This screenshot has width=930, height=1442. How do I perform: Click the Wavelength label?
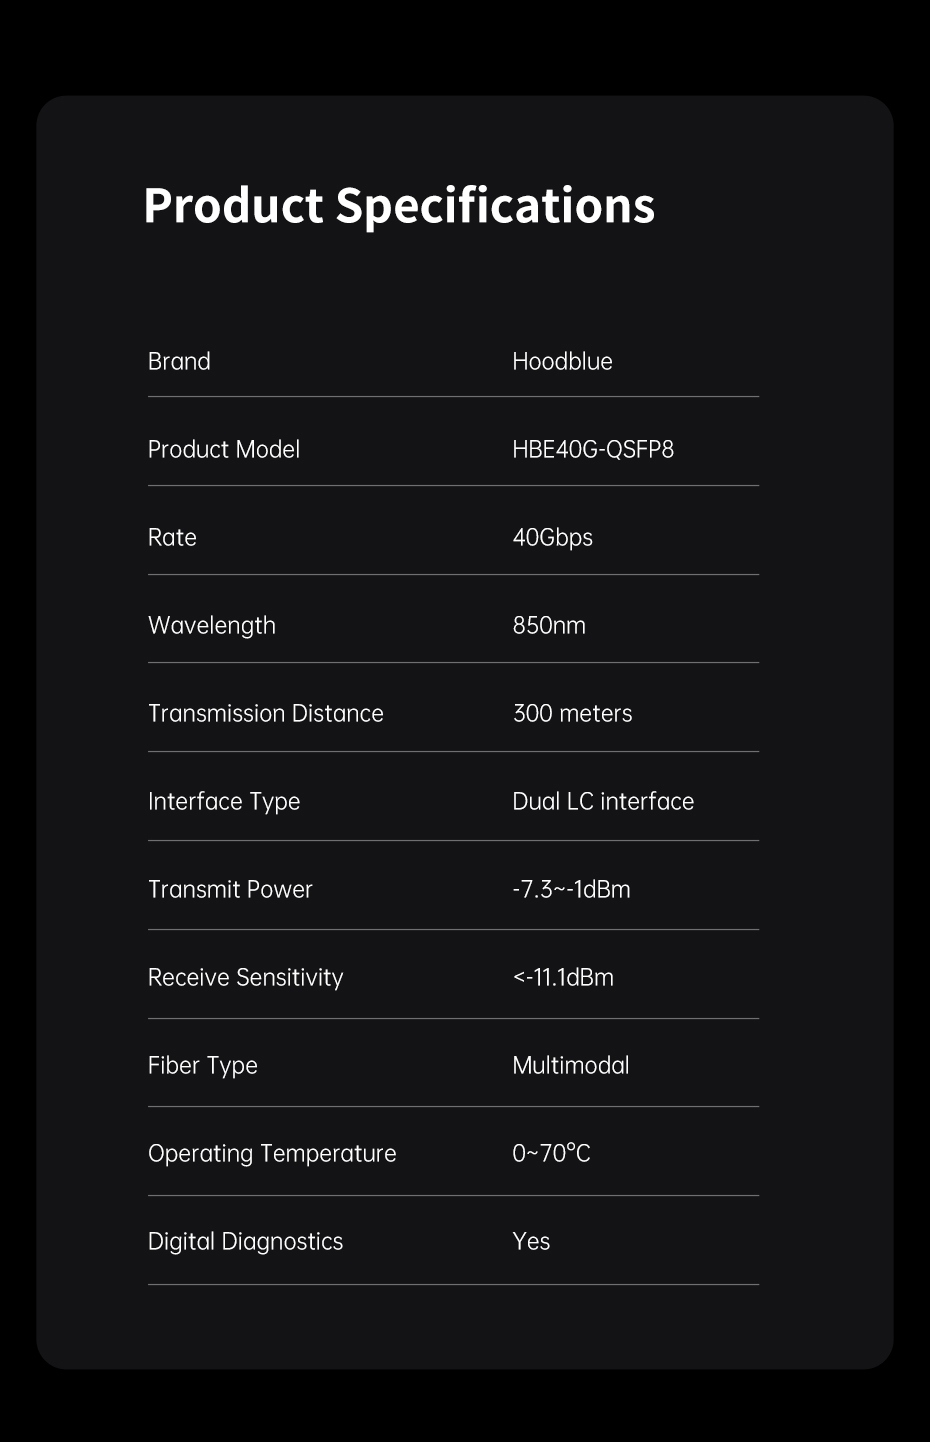[211, 625]
